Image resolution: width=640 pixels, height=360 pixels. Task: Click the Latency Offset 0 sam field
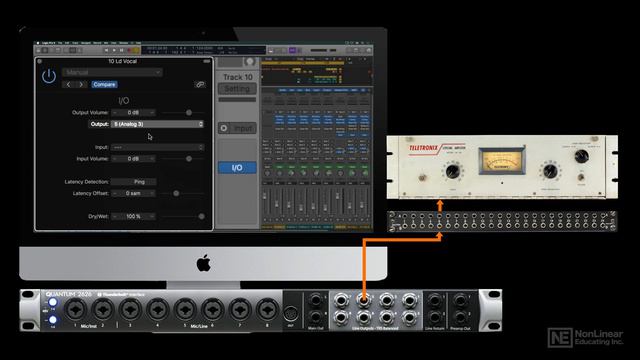pos(133,193)
